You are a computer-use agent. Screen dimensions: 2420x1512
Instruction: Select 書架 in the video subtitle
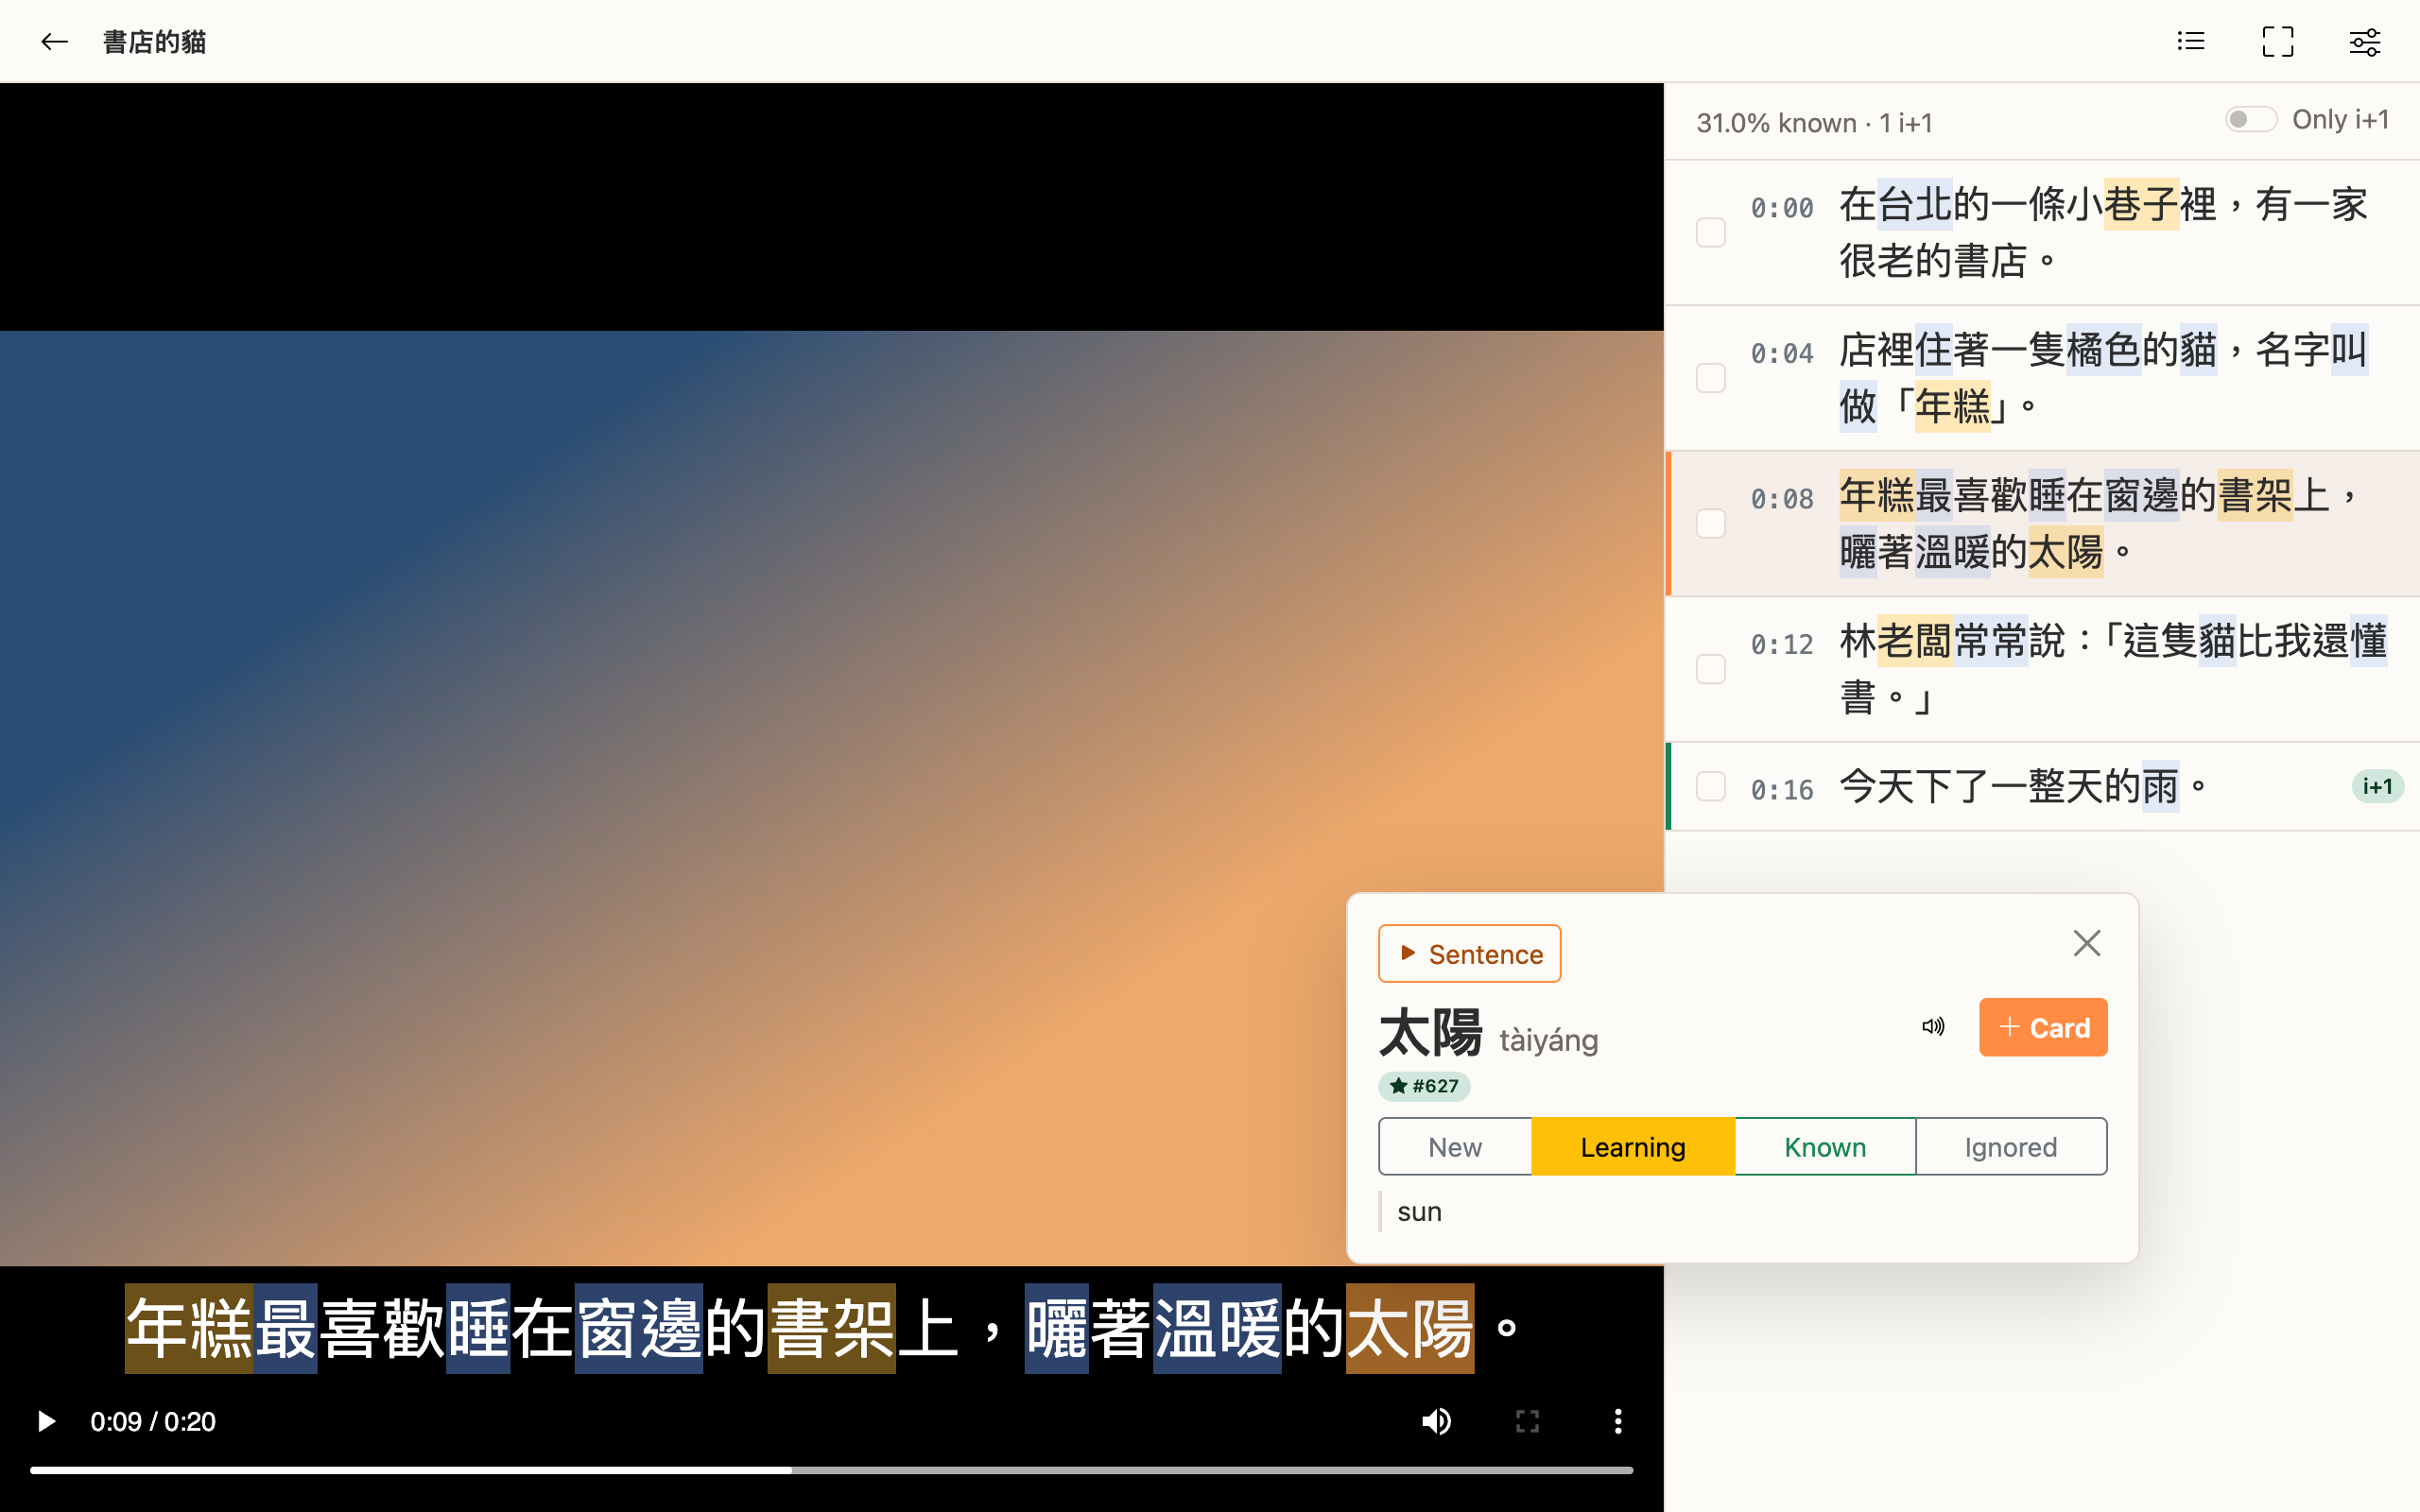pyautogui.click(x=832, y=1329)
